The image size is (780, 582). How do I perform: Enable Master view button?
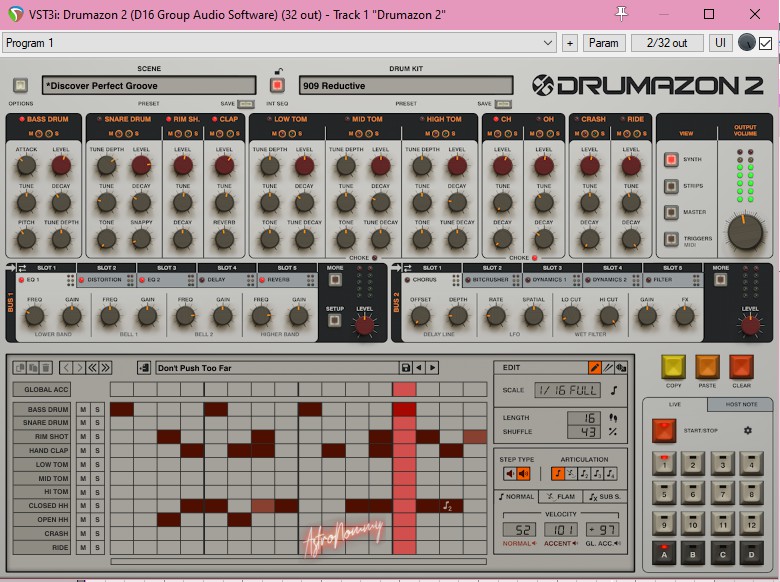tap(671, 212)
